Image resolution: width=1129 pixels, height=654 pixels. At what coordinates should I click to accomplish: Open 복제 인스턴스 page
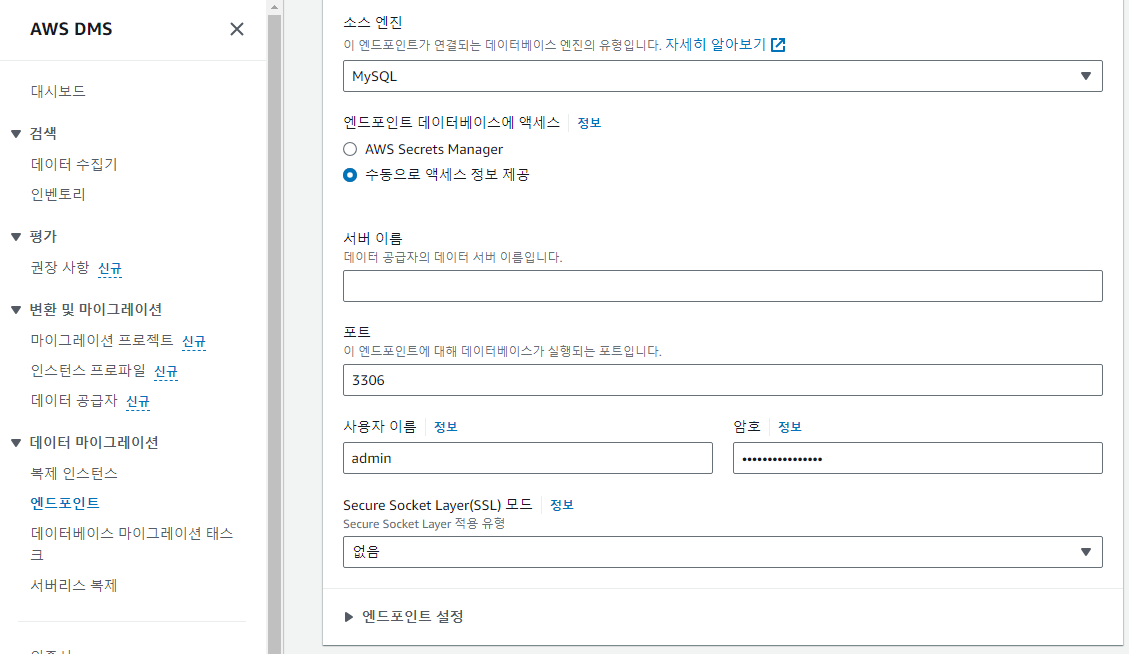(x=73, y=473)
